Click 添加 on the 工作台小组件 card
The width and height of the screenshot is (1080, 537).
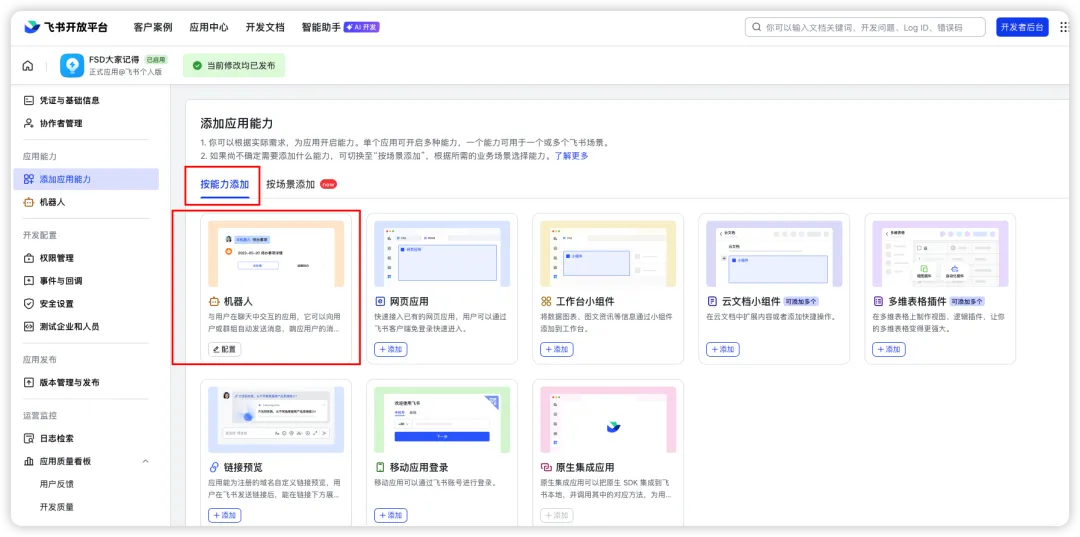[x=557, y=350]
